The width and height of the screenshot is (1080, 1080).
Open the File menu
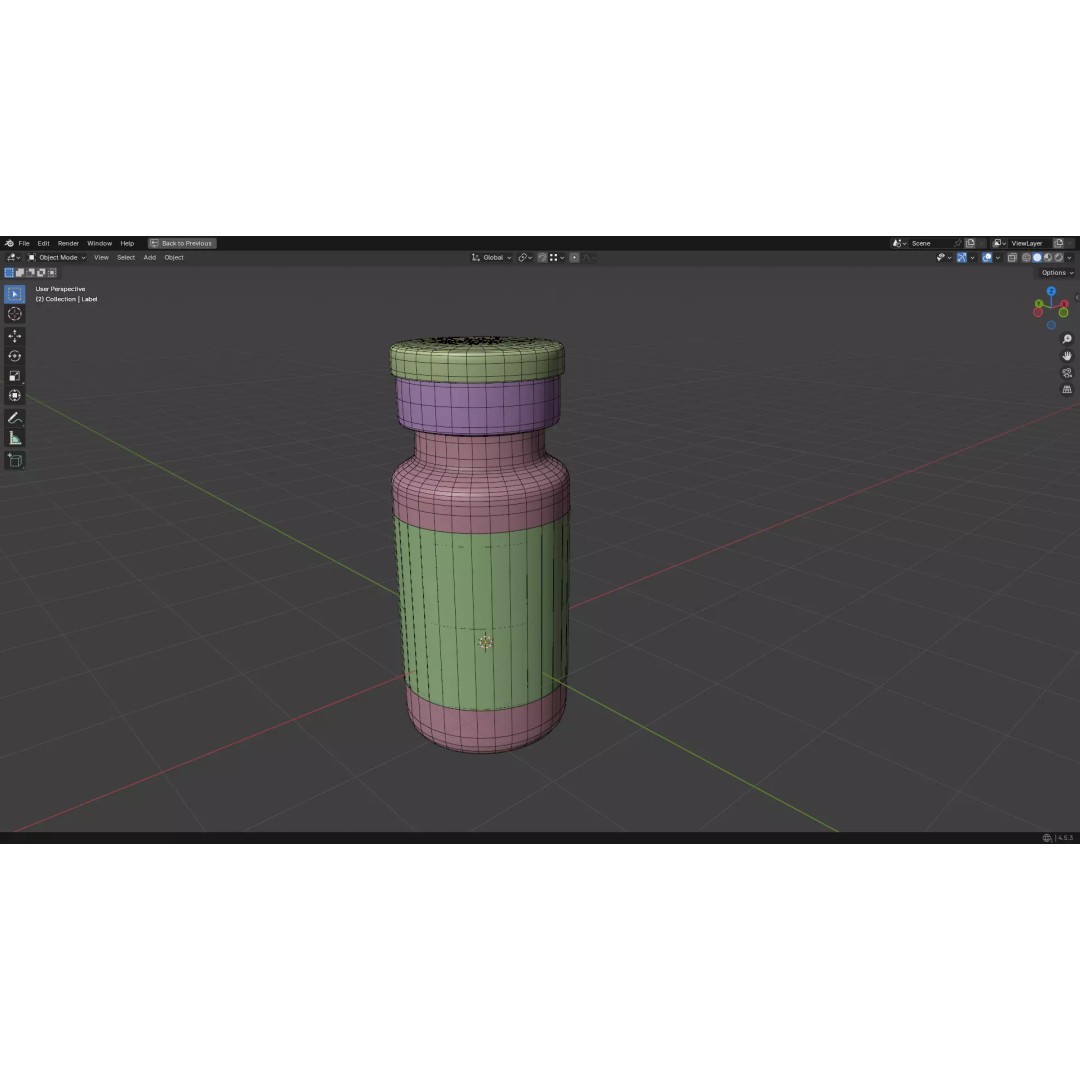tap(24, 243)
